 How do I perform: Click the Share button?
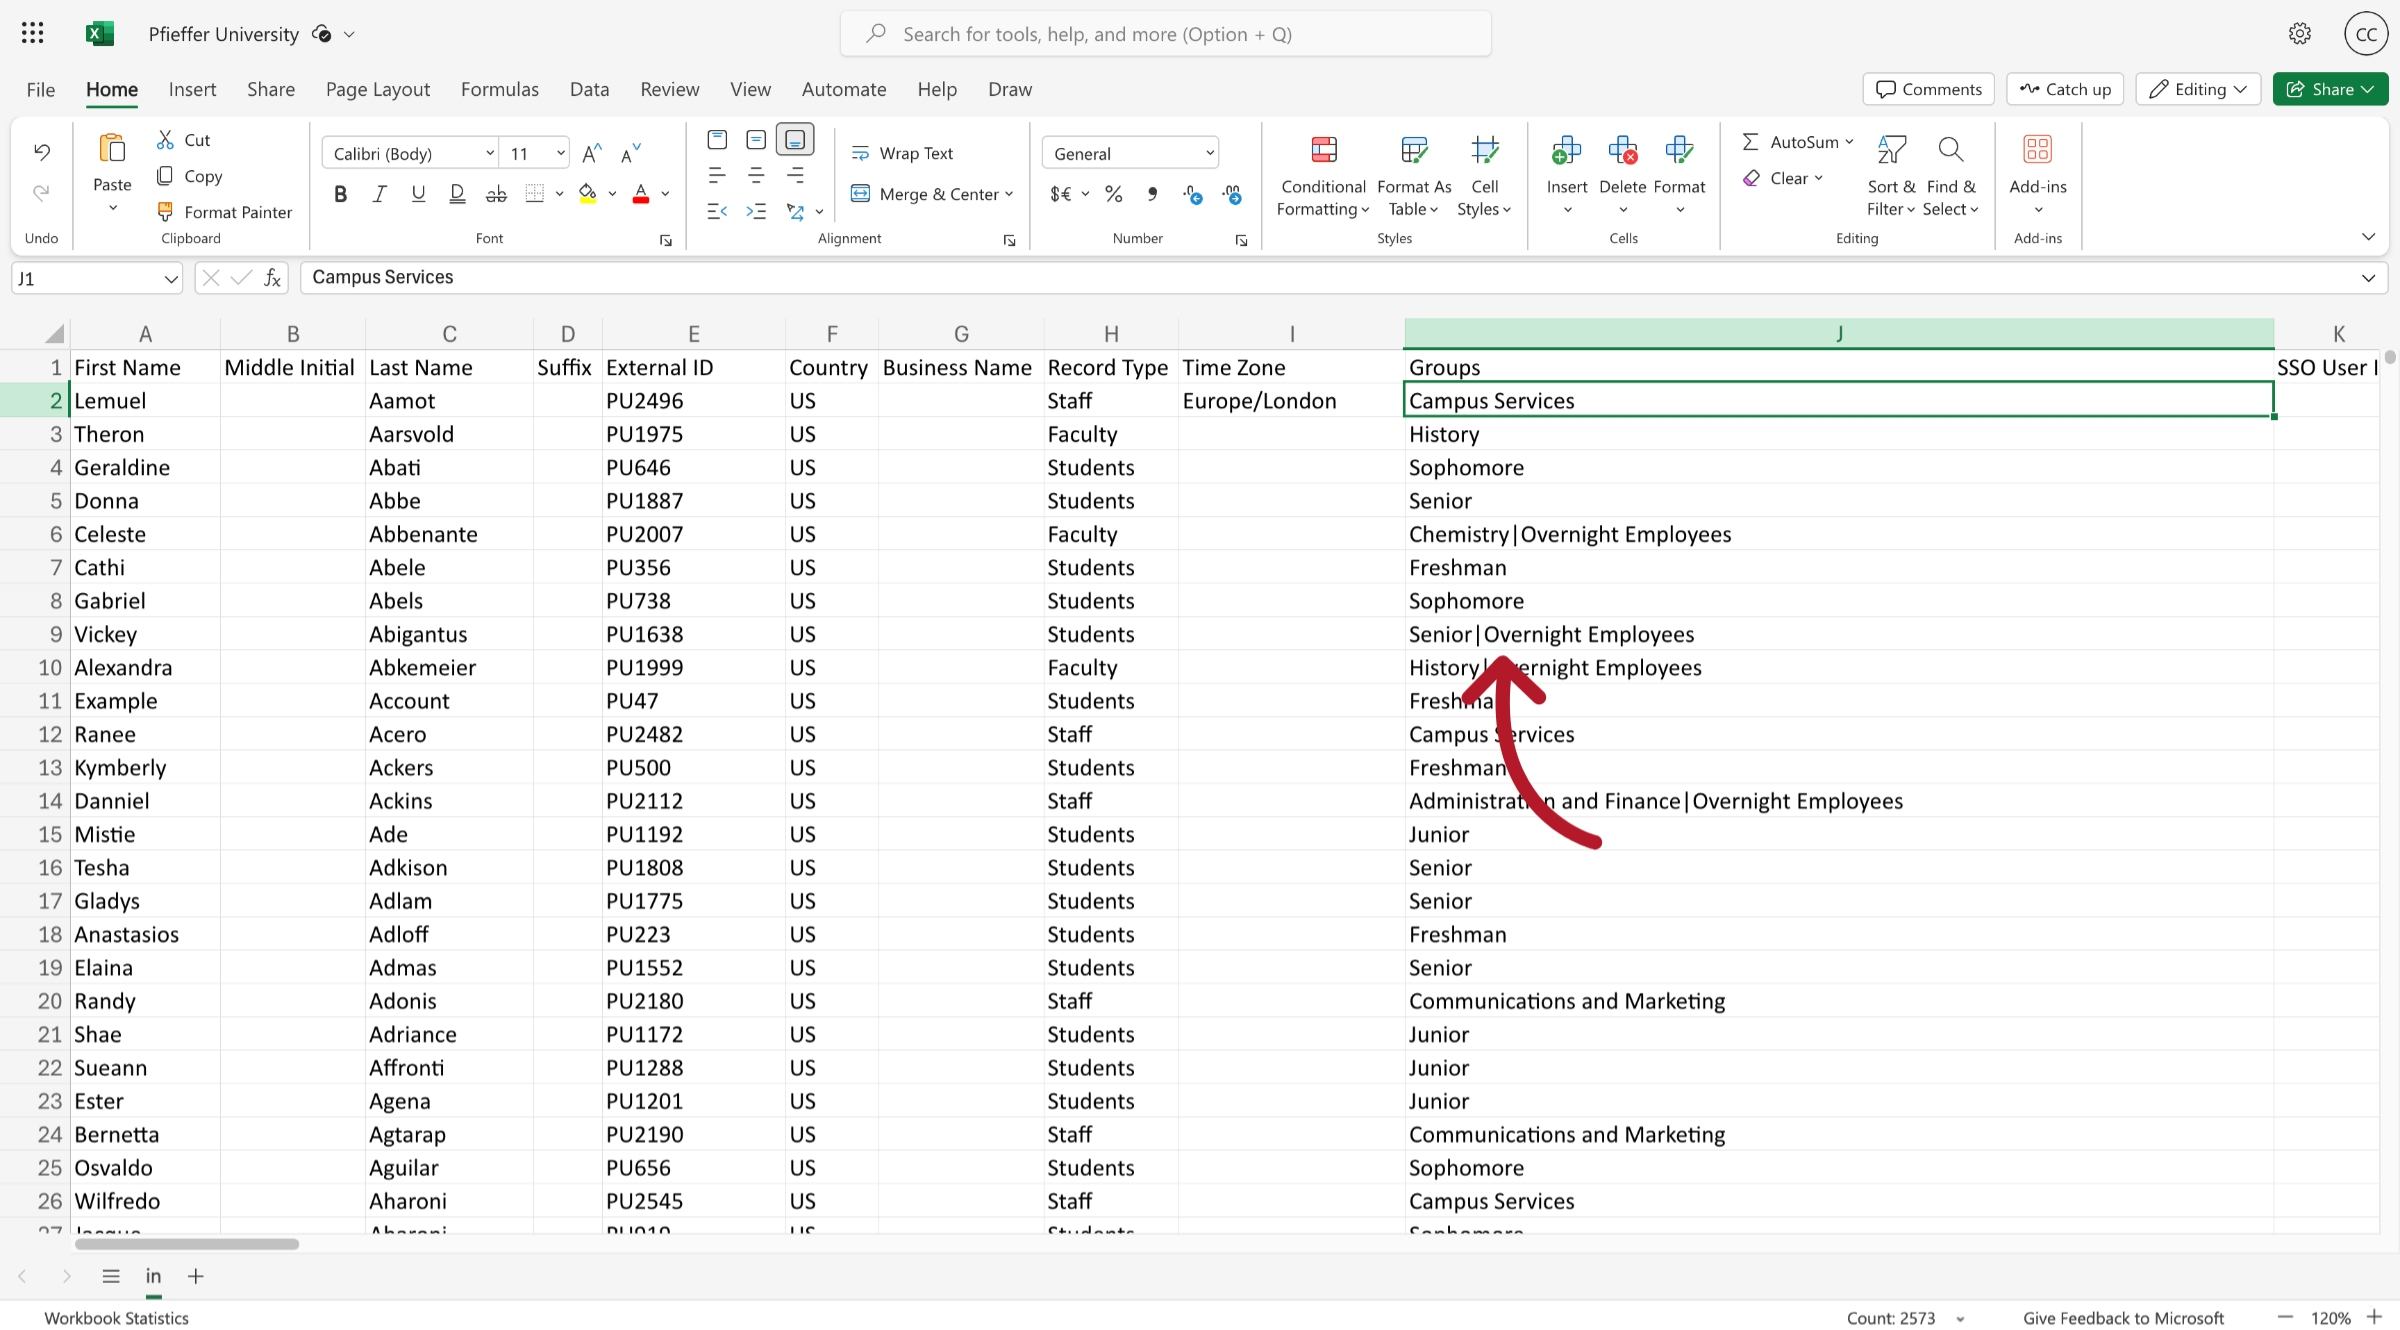(2330, 89)
